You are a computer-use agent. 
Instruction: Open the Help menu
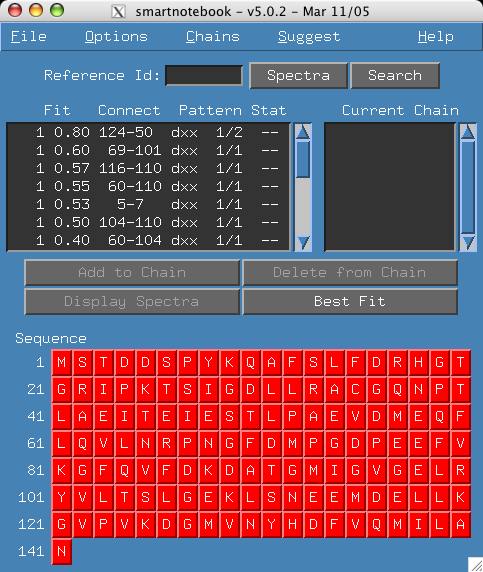pos(436,36)
